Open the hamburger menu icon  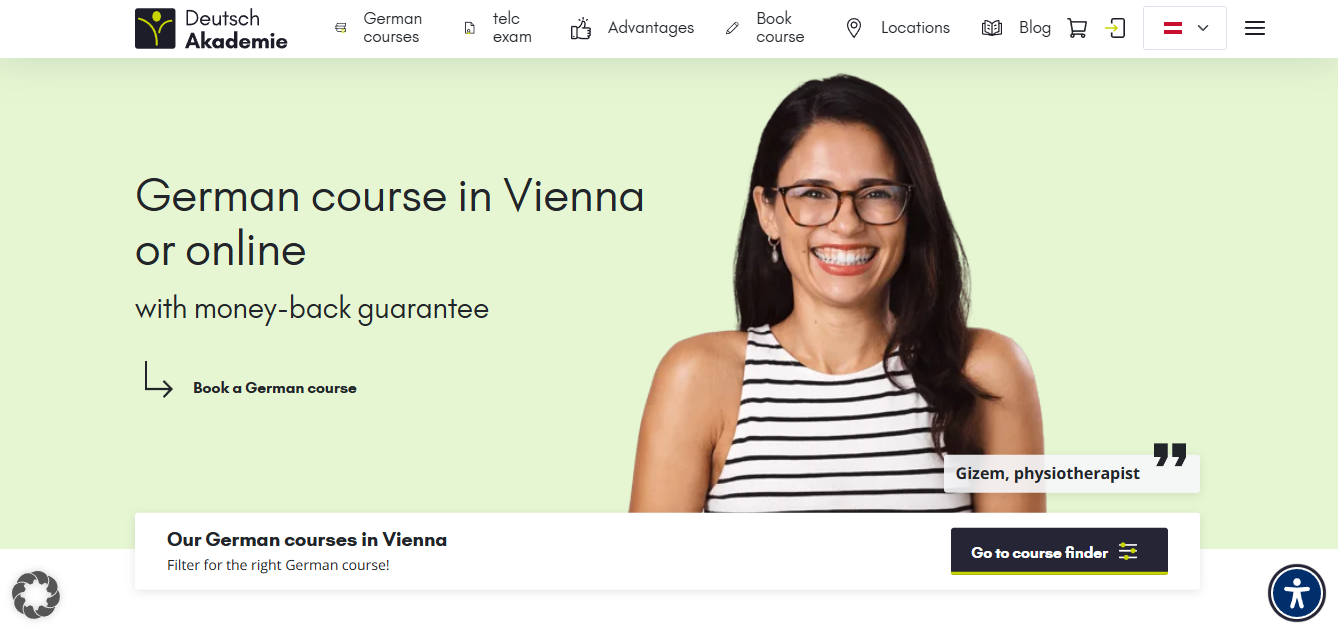[1255, 28]
